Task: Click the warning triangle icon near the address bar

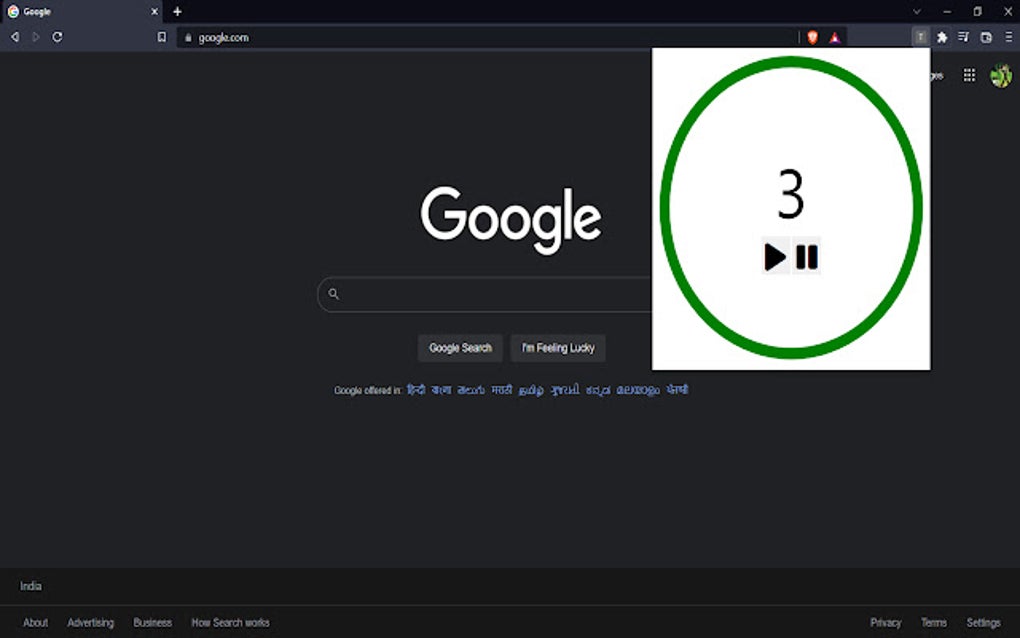Action: click(833, 37)
